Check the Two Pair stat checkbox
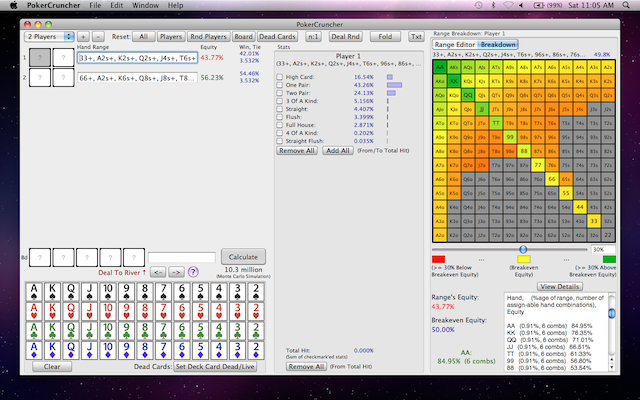The width and height of the screenshot is (640, 400). [x=280, y=93]
